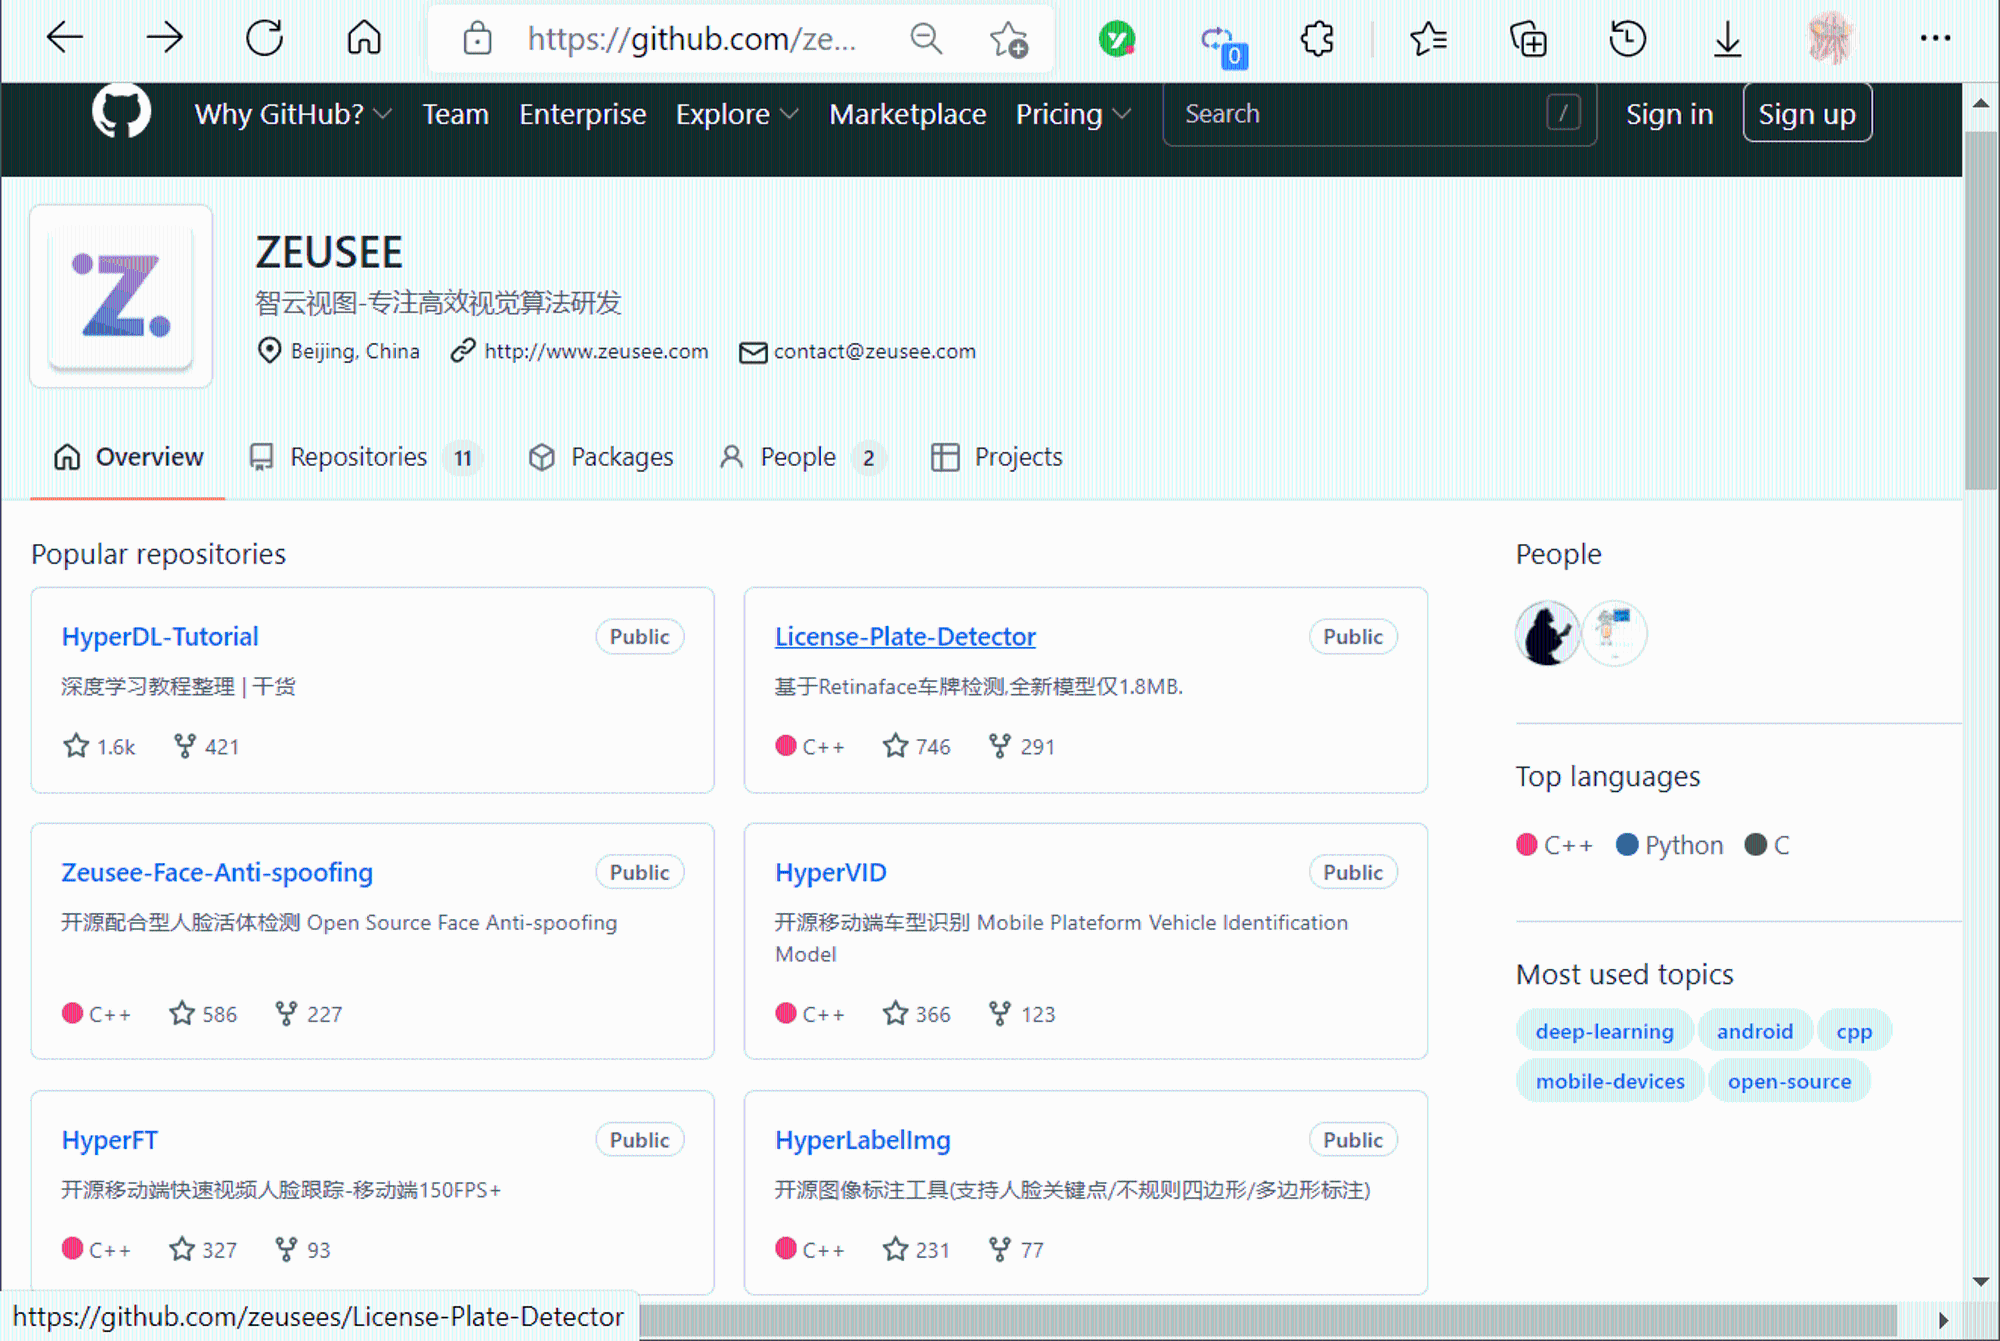The image size is (2000, 1341).
Task: View forks of License-Plate-Detector (291)
Action: [1021, 746]
